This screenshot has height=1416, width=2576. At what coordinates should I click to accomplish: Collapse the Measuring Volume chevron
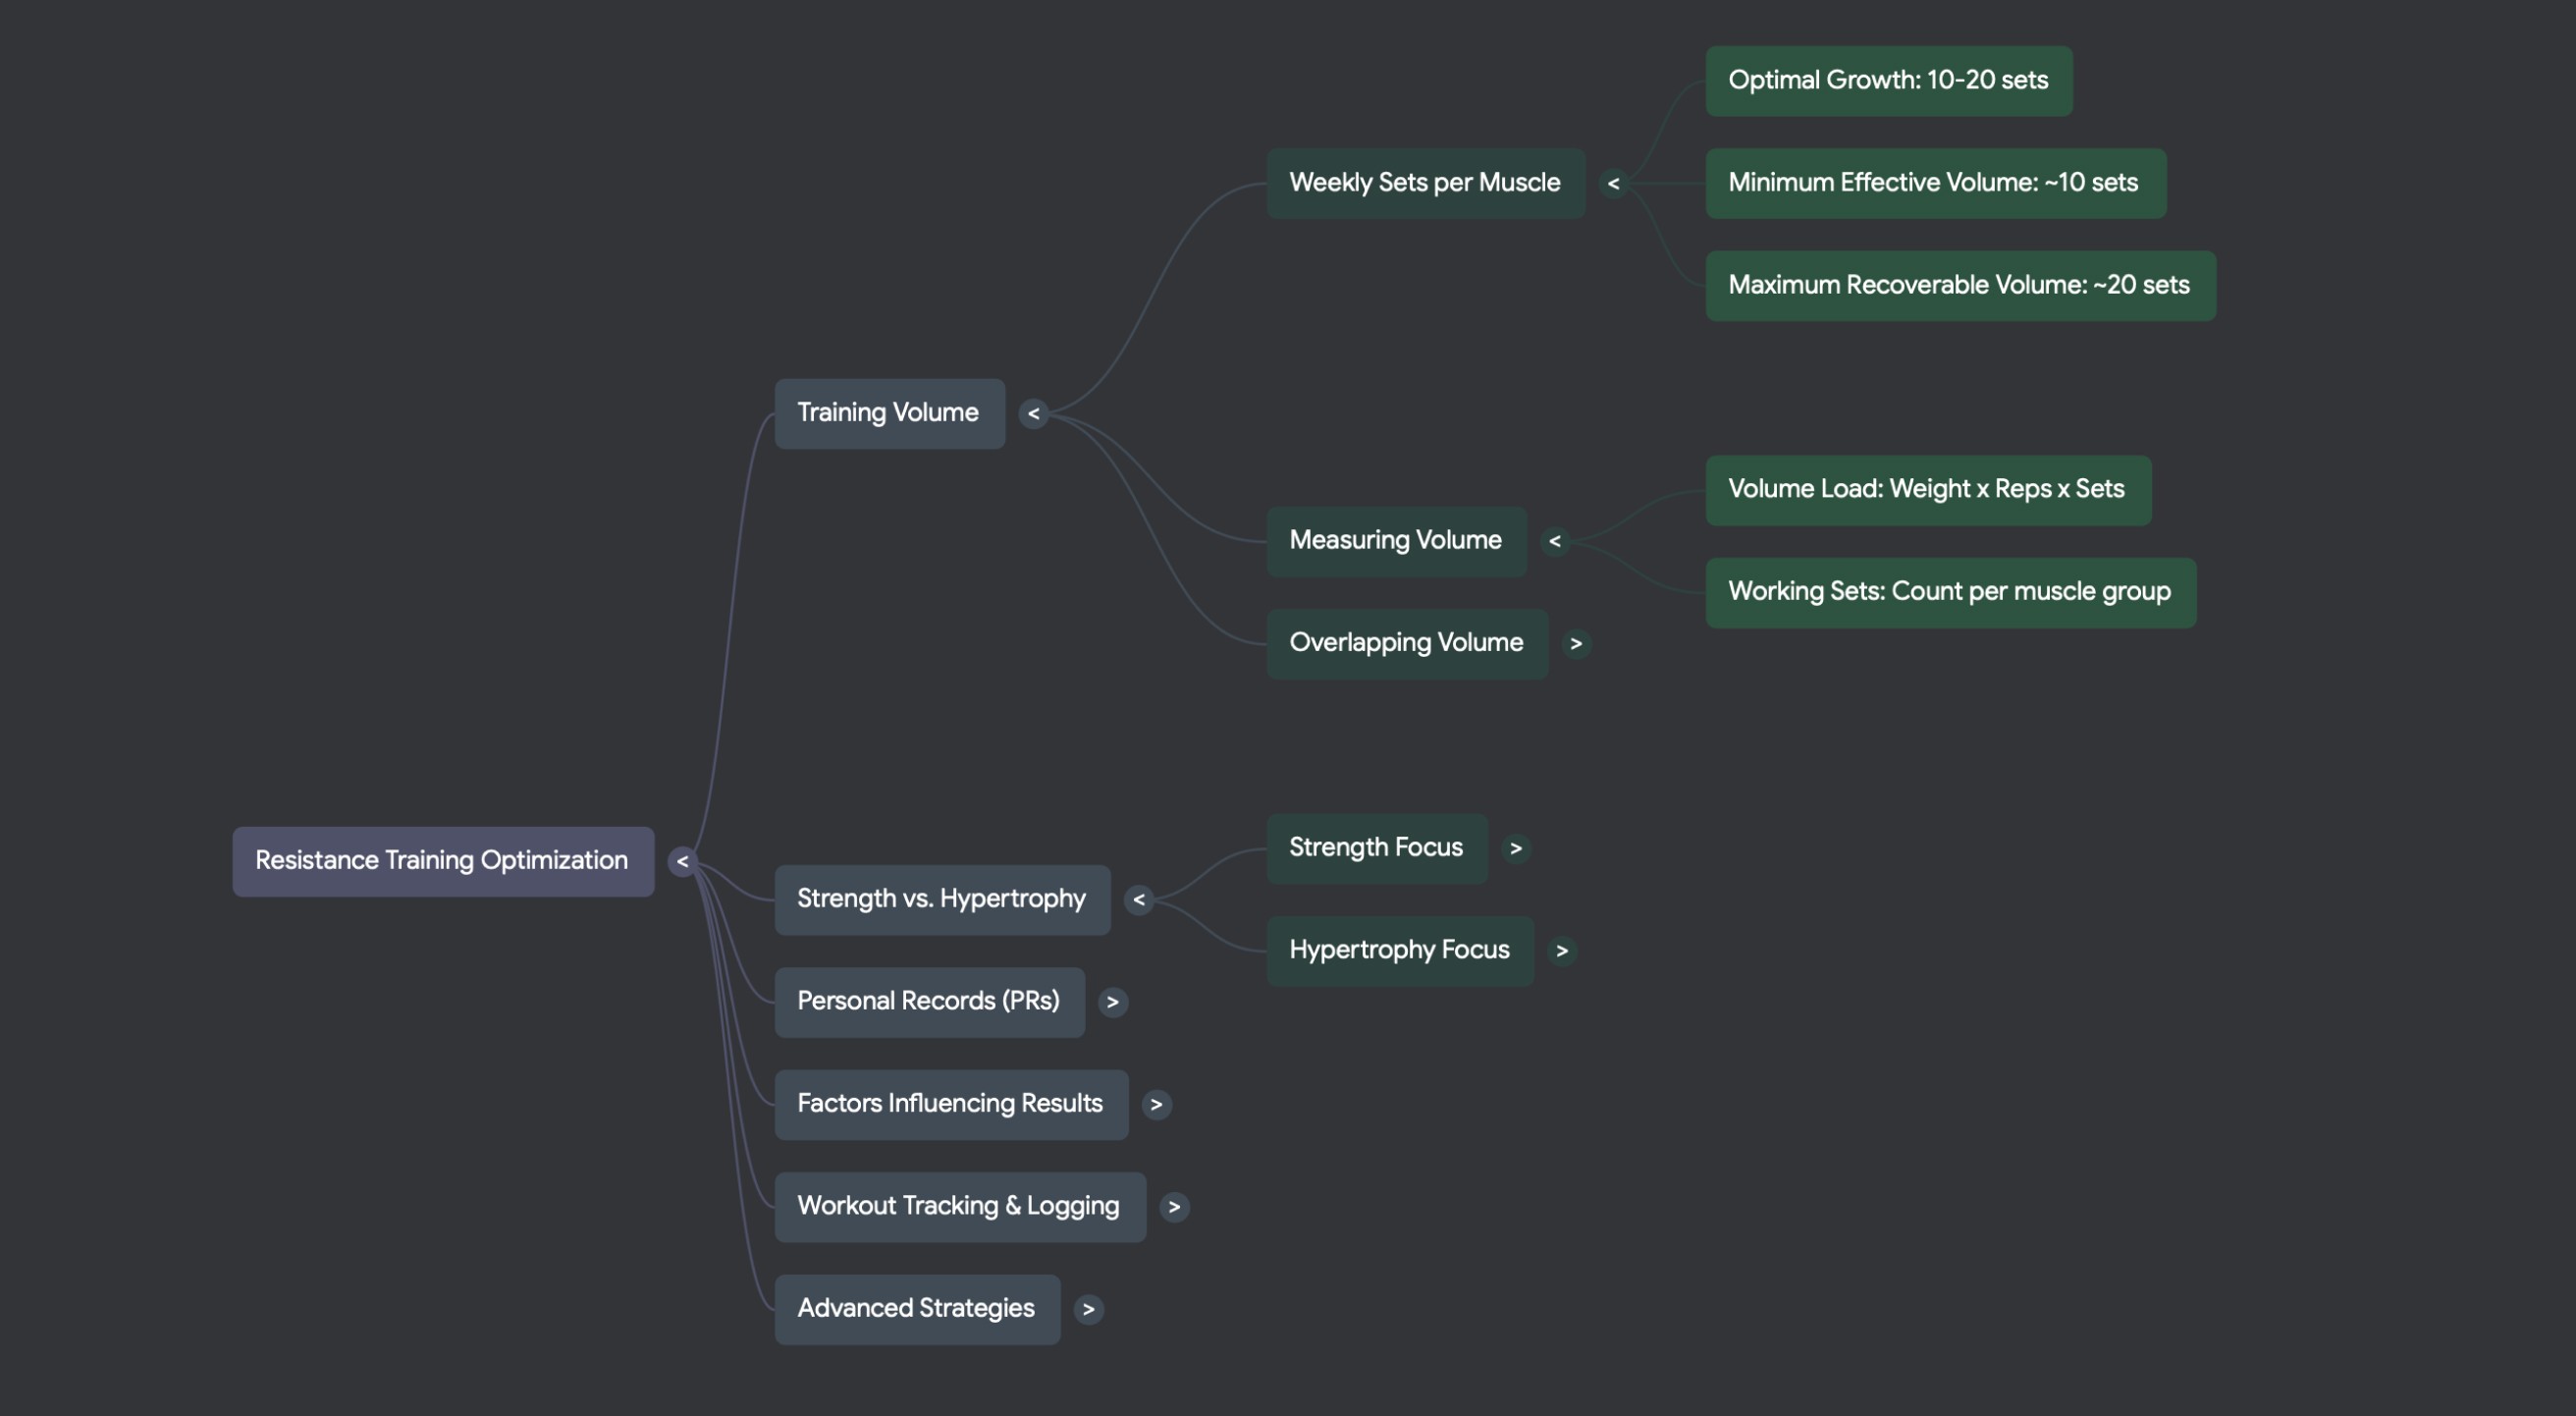click(1554, 541)
